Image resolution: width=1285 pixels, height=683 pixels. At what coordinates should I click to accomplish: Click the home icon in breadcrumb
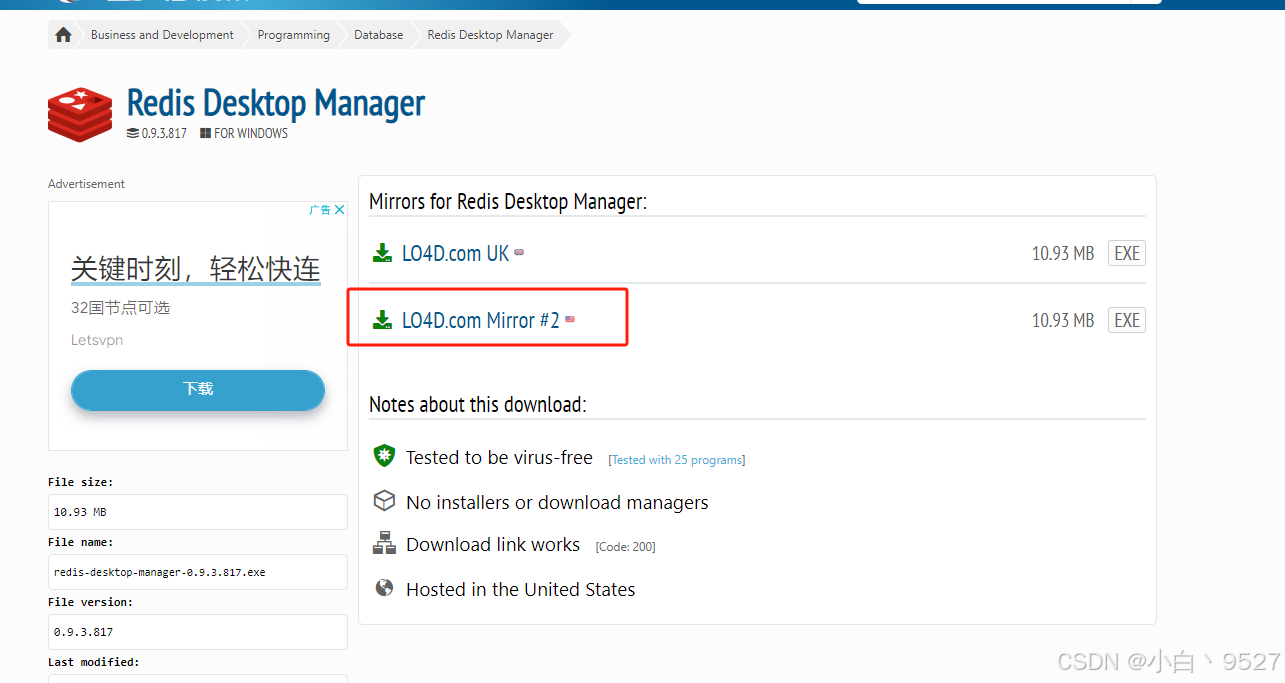pos(64,35)
